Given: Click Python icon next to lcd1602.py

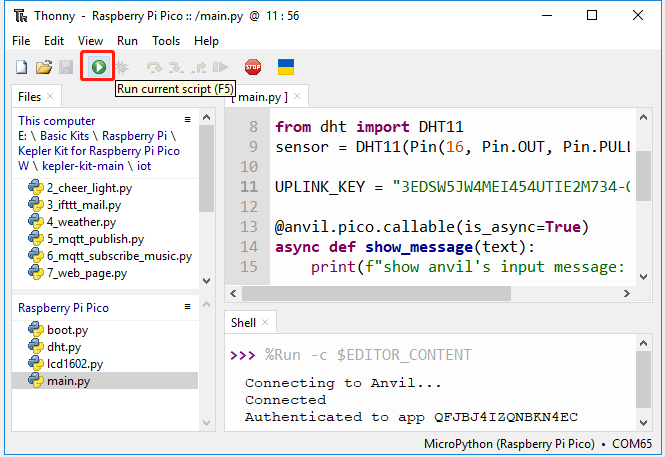Looking at the screenshot, I should (x=36, y=363).
